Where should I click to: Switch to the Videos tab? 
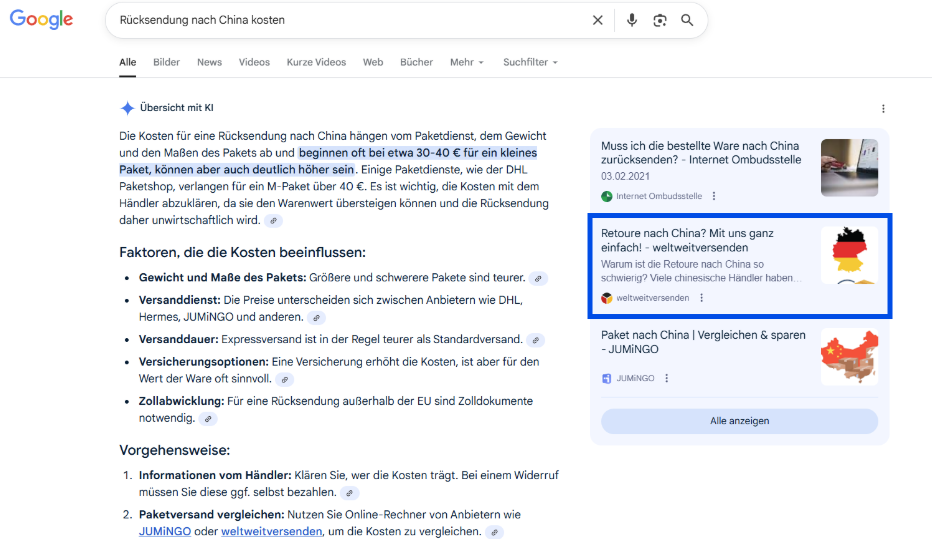[x=254, y=62]
